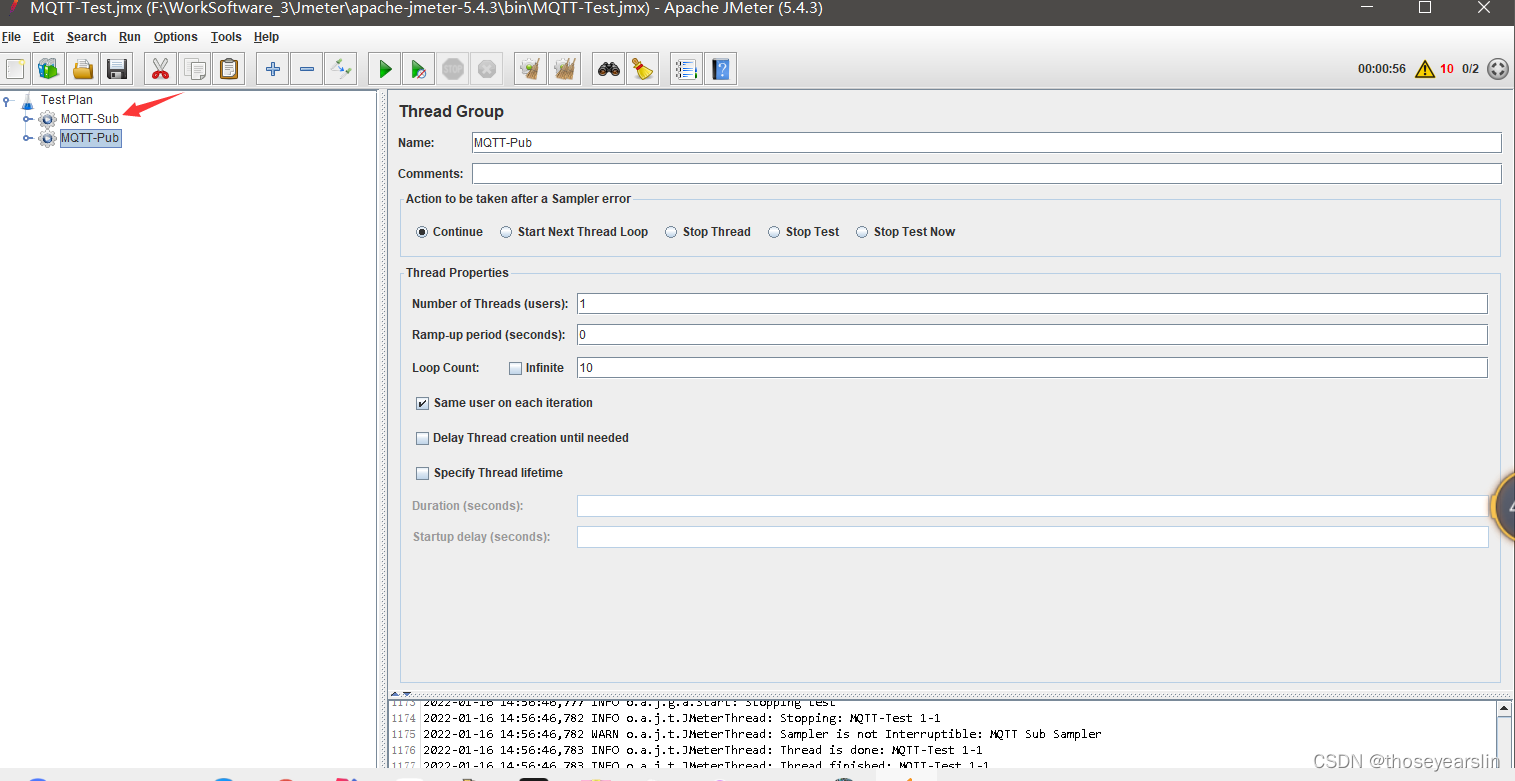This screenshot has height=781, width=1515.
Task: Select the Stop Test Now radio button
Action: click(862, 232)
